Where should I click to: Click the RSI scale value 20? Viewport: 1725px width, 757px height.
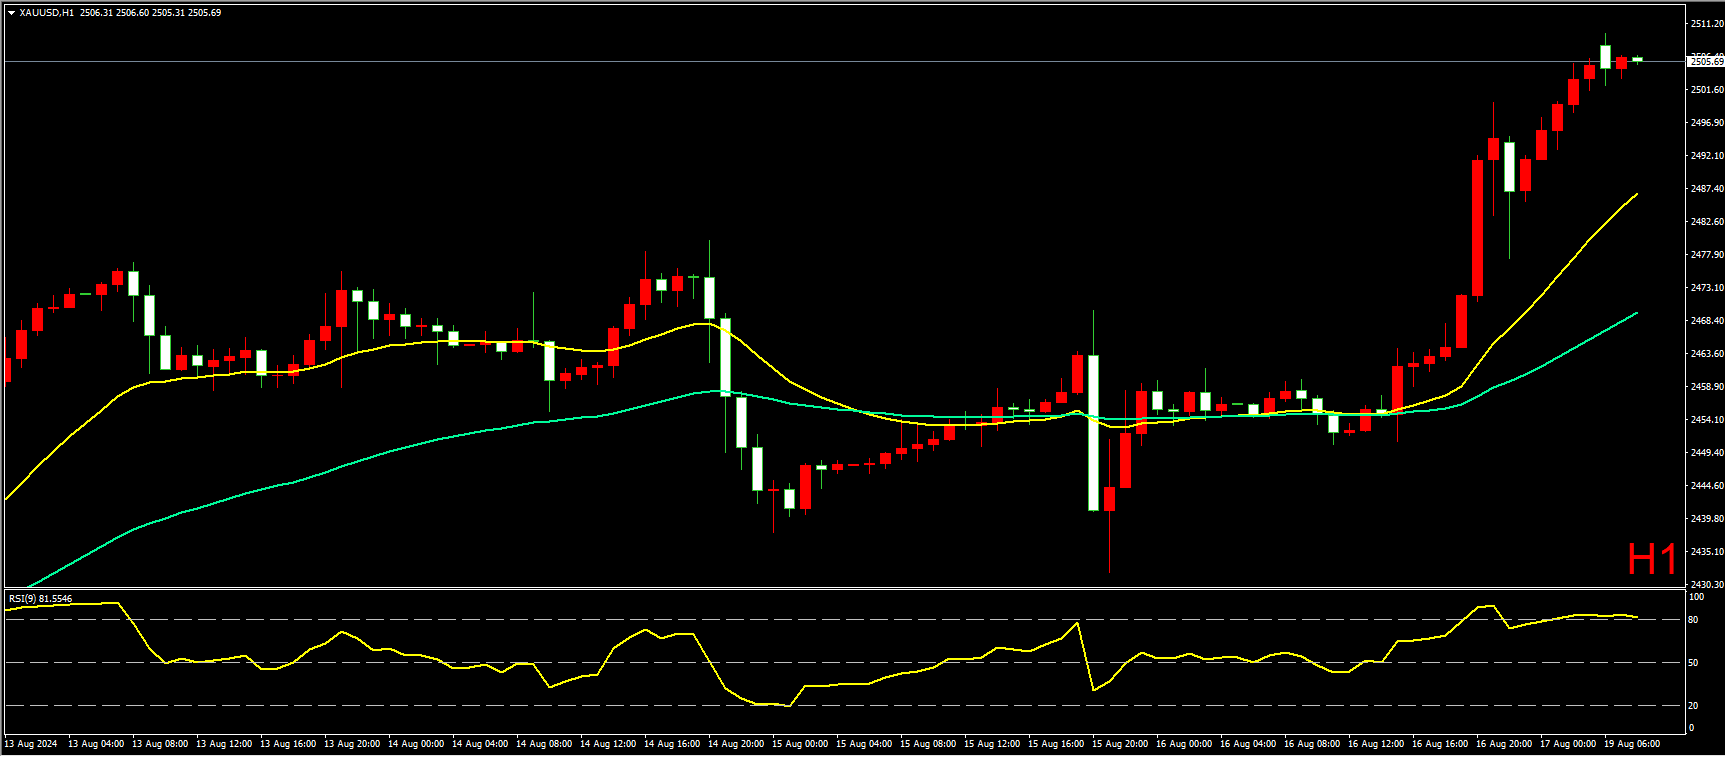coord(1693,706)
